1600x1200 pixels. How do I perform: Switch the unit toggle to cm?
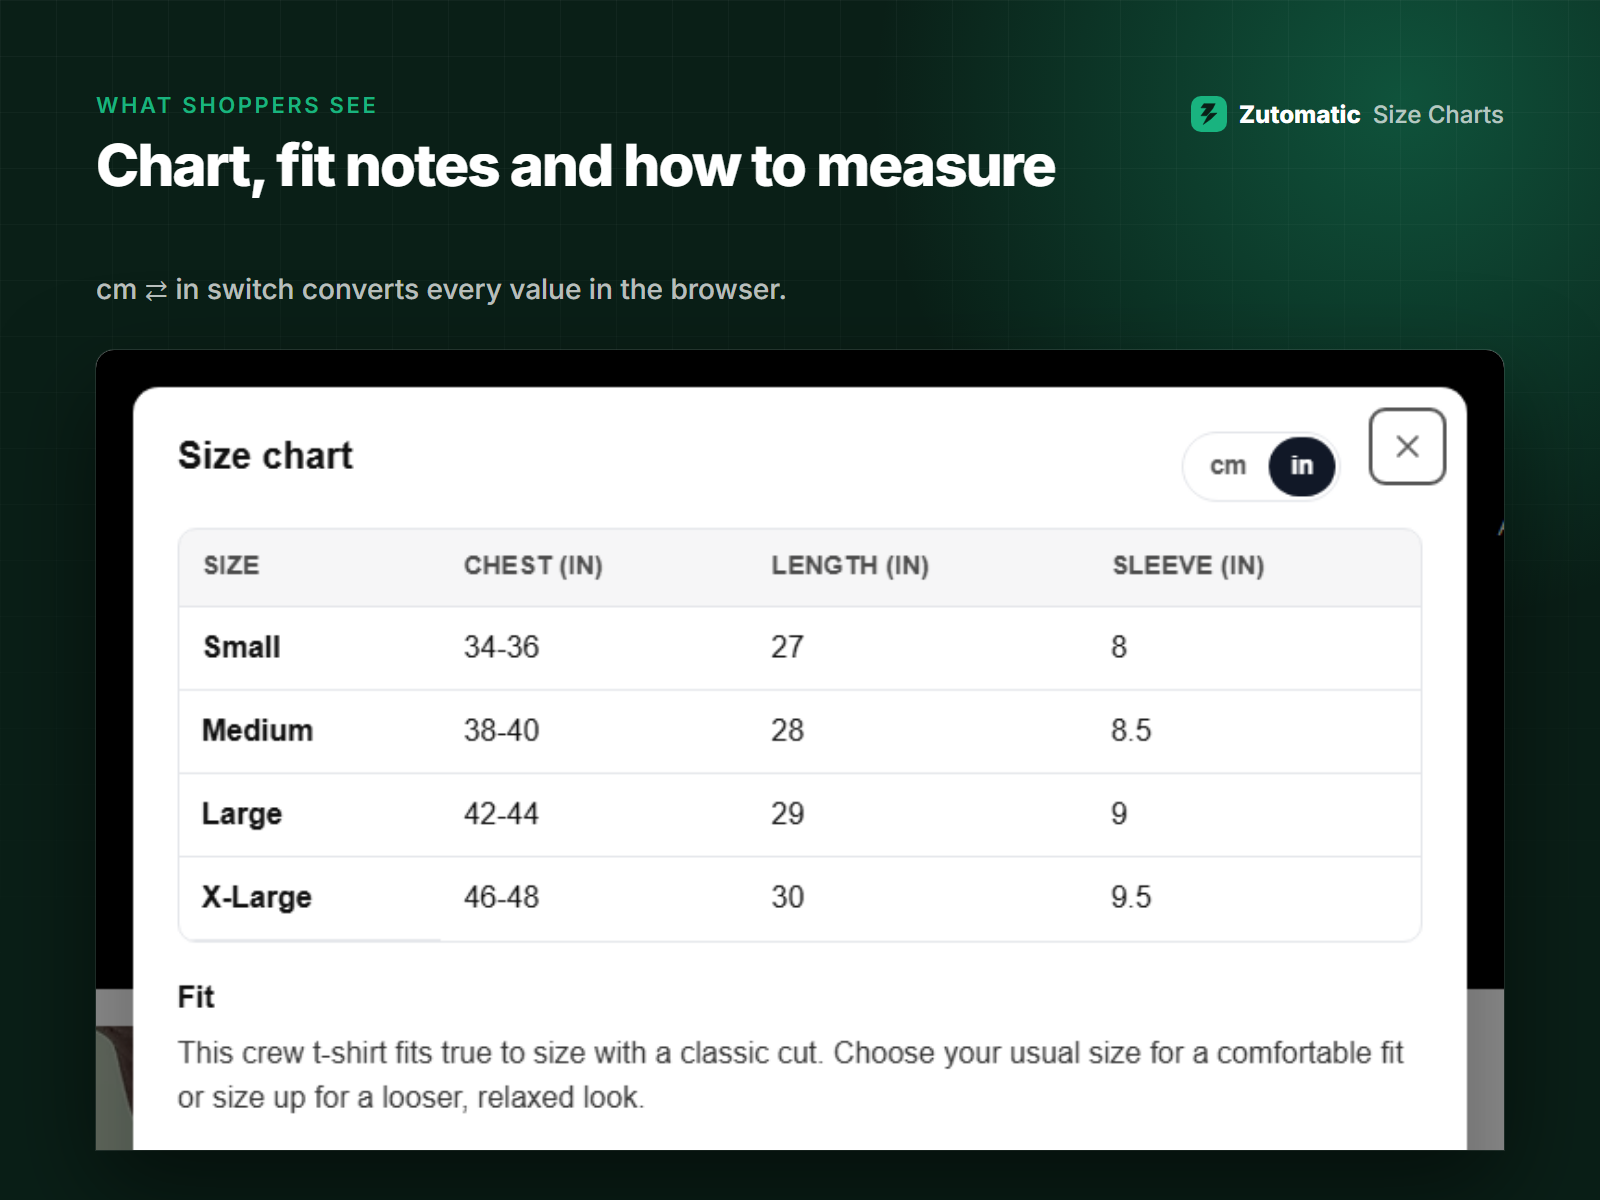[1228, 466]
